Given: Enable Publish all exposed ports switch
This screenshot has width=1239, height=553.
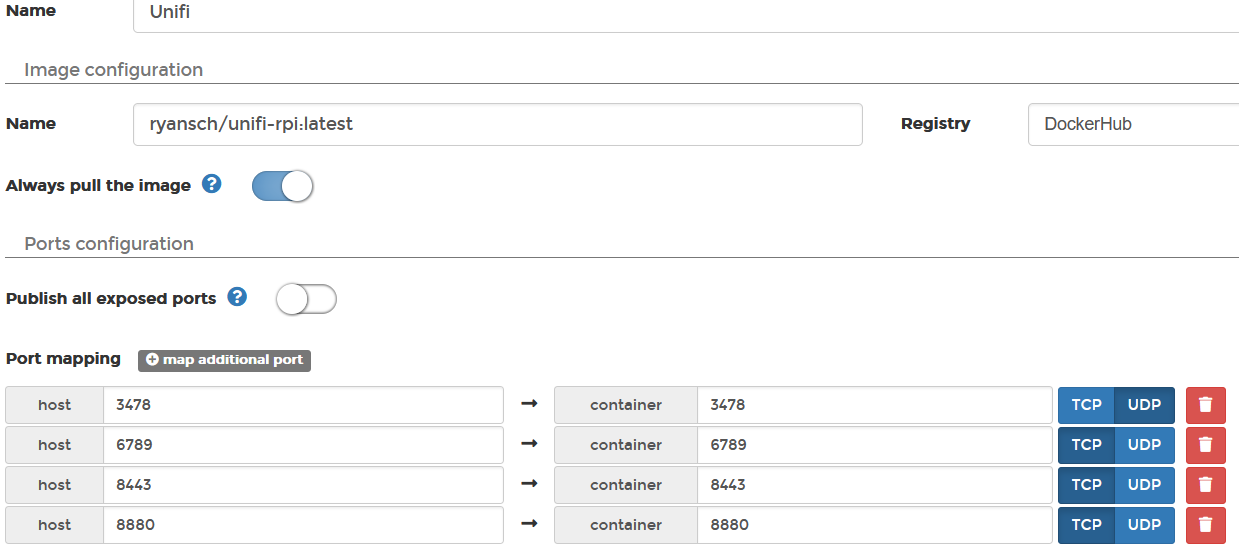Looking at the screenshot, I should [x=307, y=299].
